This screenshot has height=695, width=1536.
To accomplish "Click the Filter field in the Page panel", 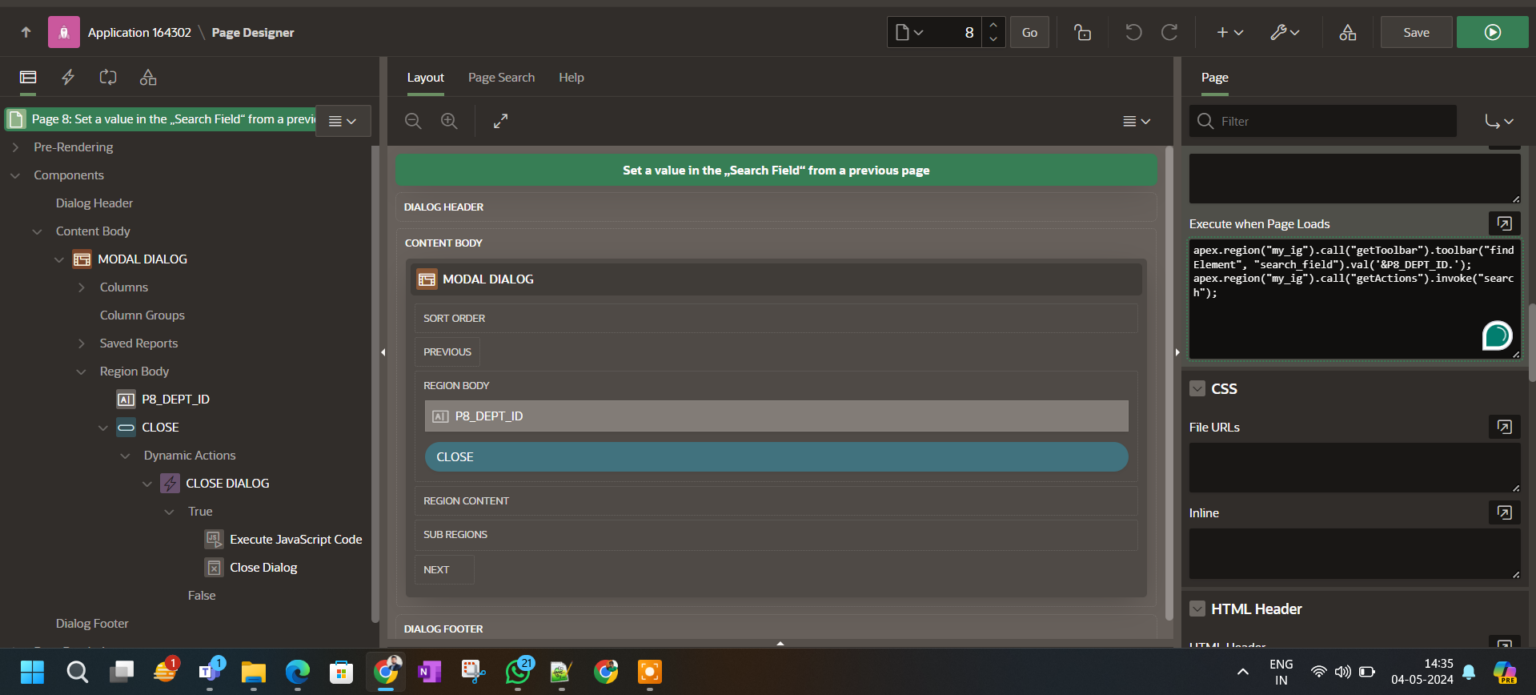I will coord(1322,120).
